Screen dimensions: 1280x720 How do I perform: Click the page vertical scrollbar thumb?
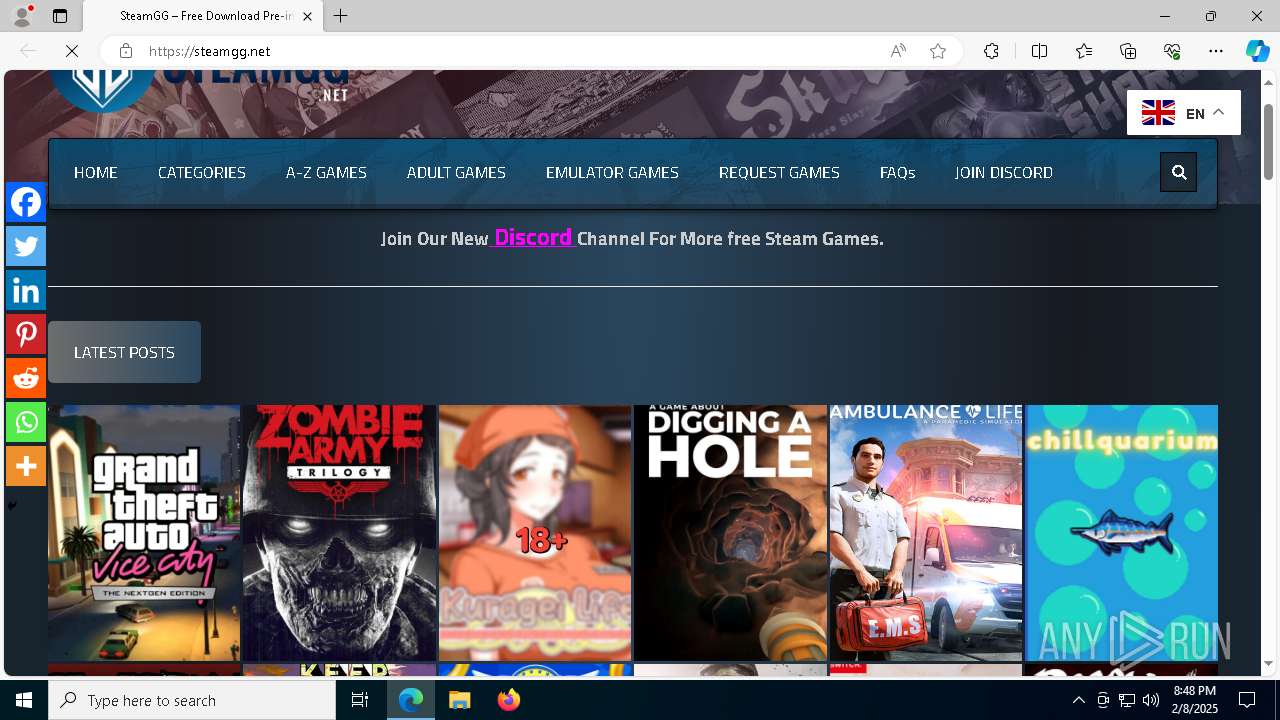pyautogui.click(x=1269, y=140)
